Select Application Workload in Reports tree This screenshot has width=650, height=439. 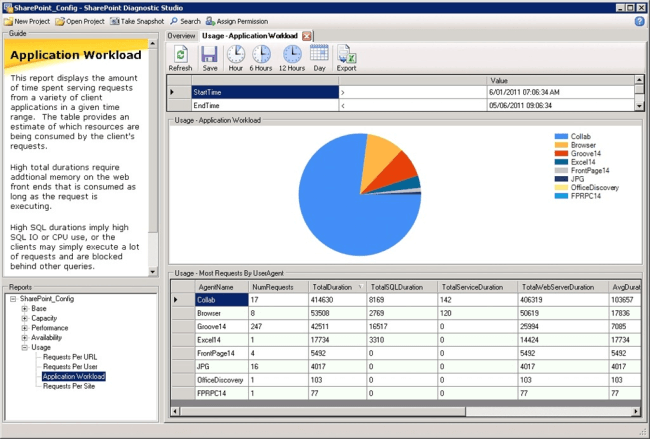click(x=74, y=376)
